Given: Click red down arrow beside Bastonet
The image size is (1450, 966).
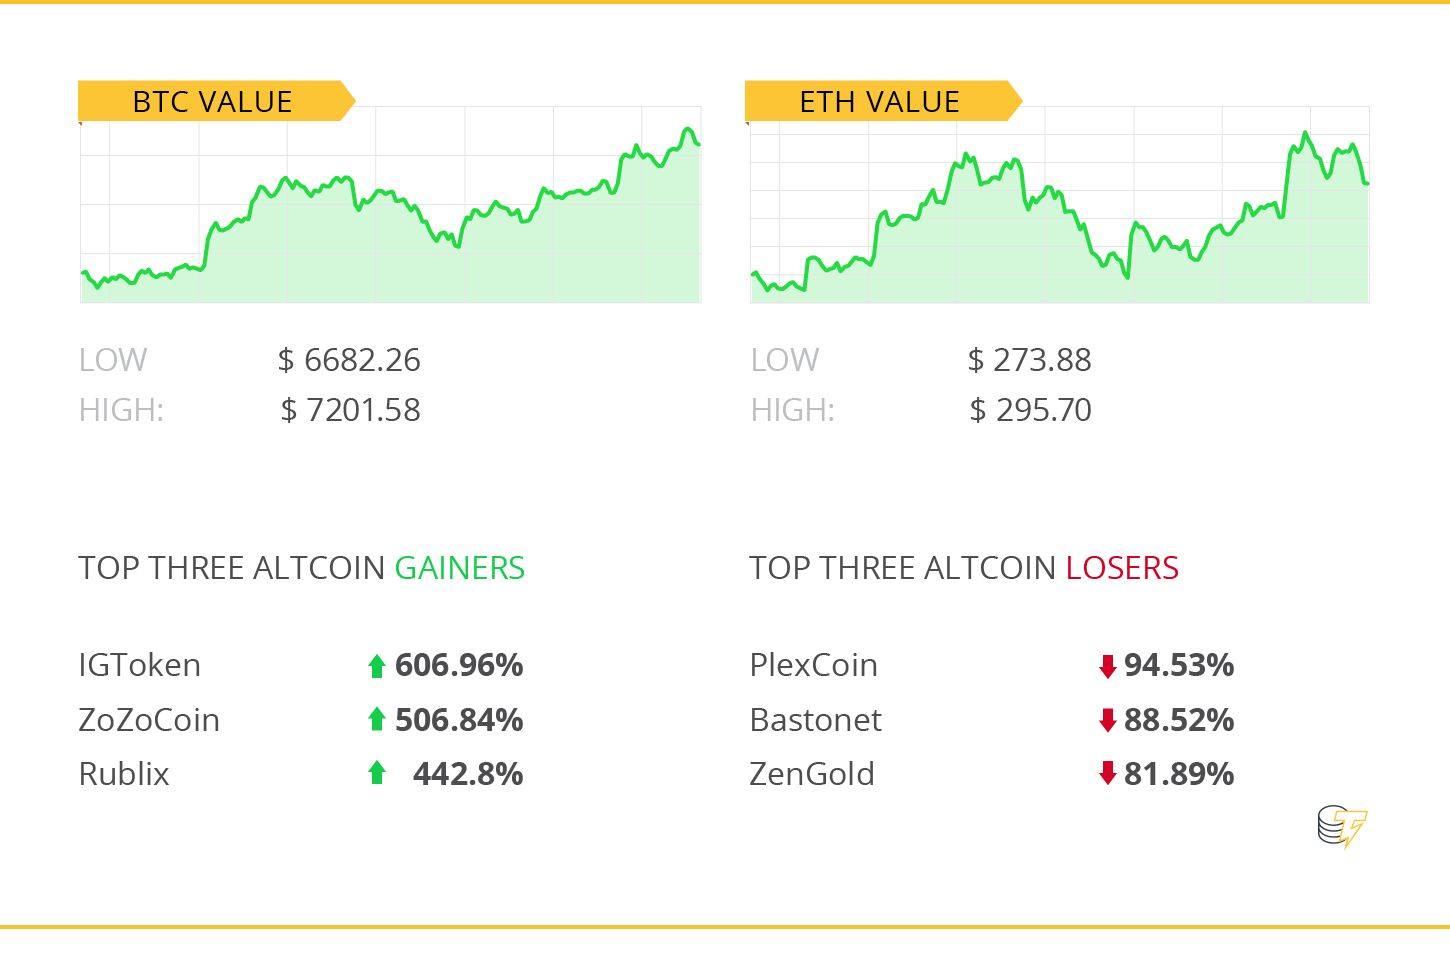Looking at the screenshot, I should click(1107, 720).
